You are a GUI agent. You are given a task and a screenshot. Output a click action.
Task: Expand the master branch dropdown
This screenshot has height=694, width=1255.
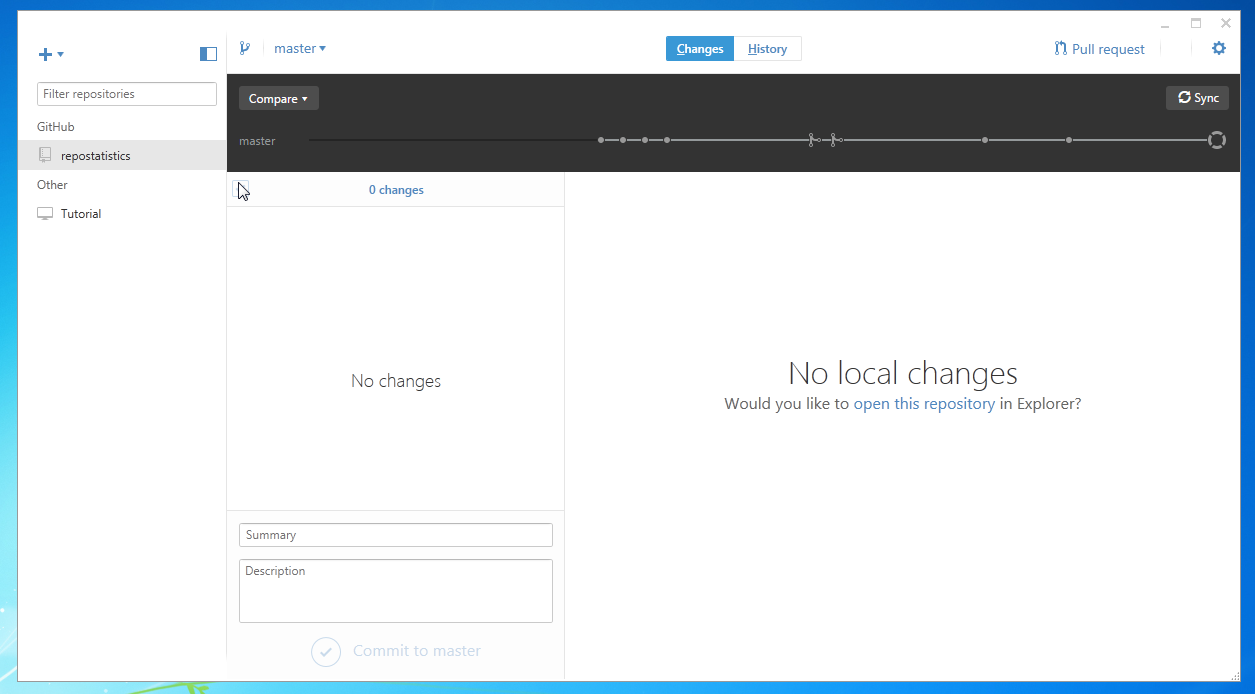pos(300,48)
